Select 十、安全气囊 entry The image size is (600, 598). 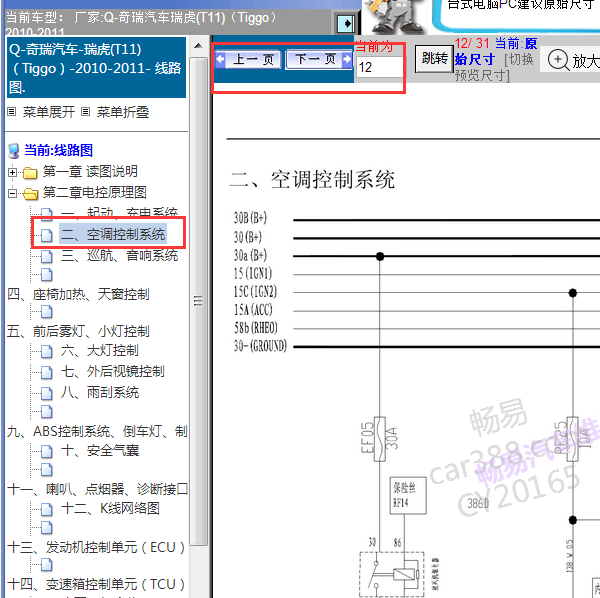(x=99, y=451)
